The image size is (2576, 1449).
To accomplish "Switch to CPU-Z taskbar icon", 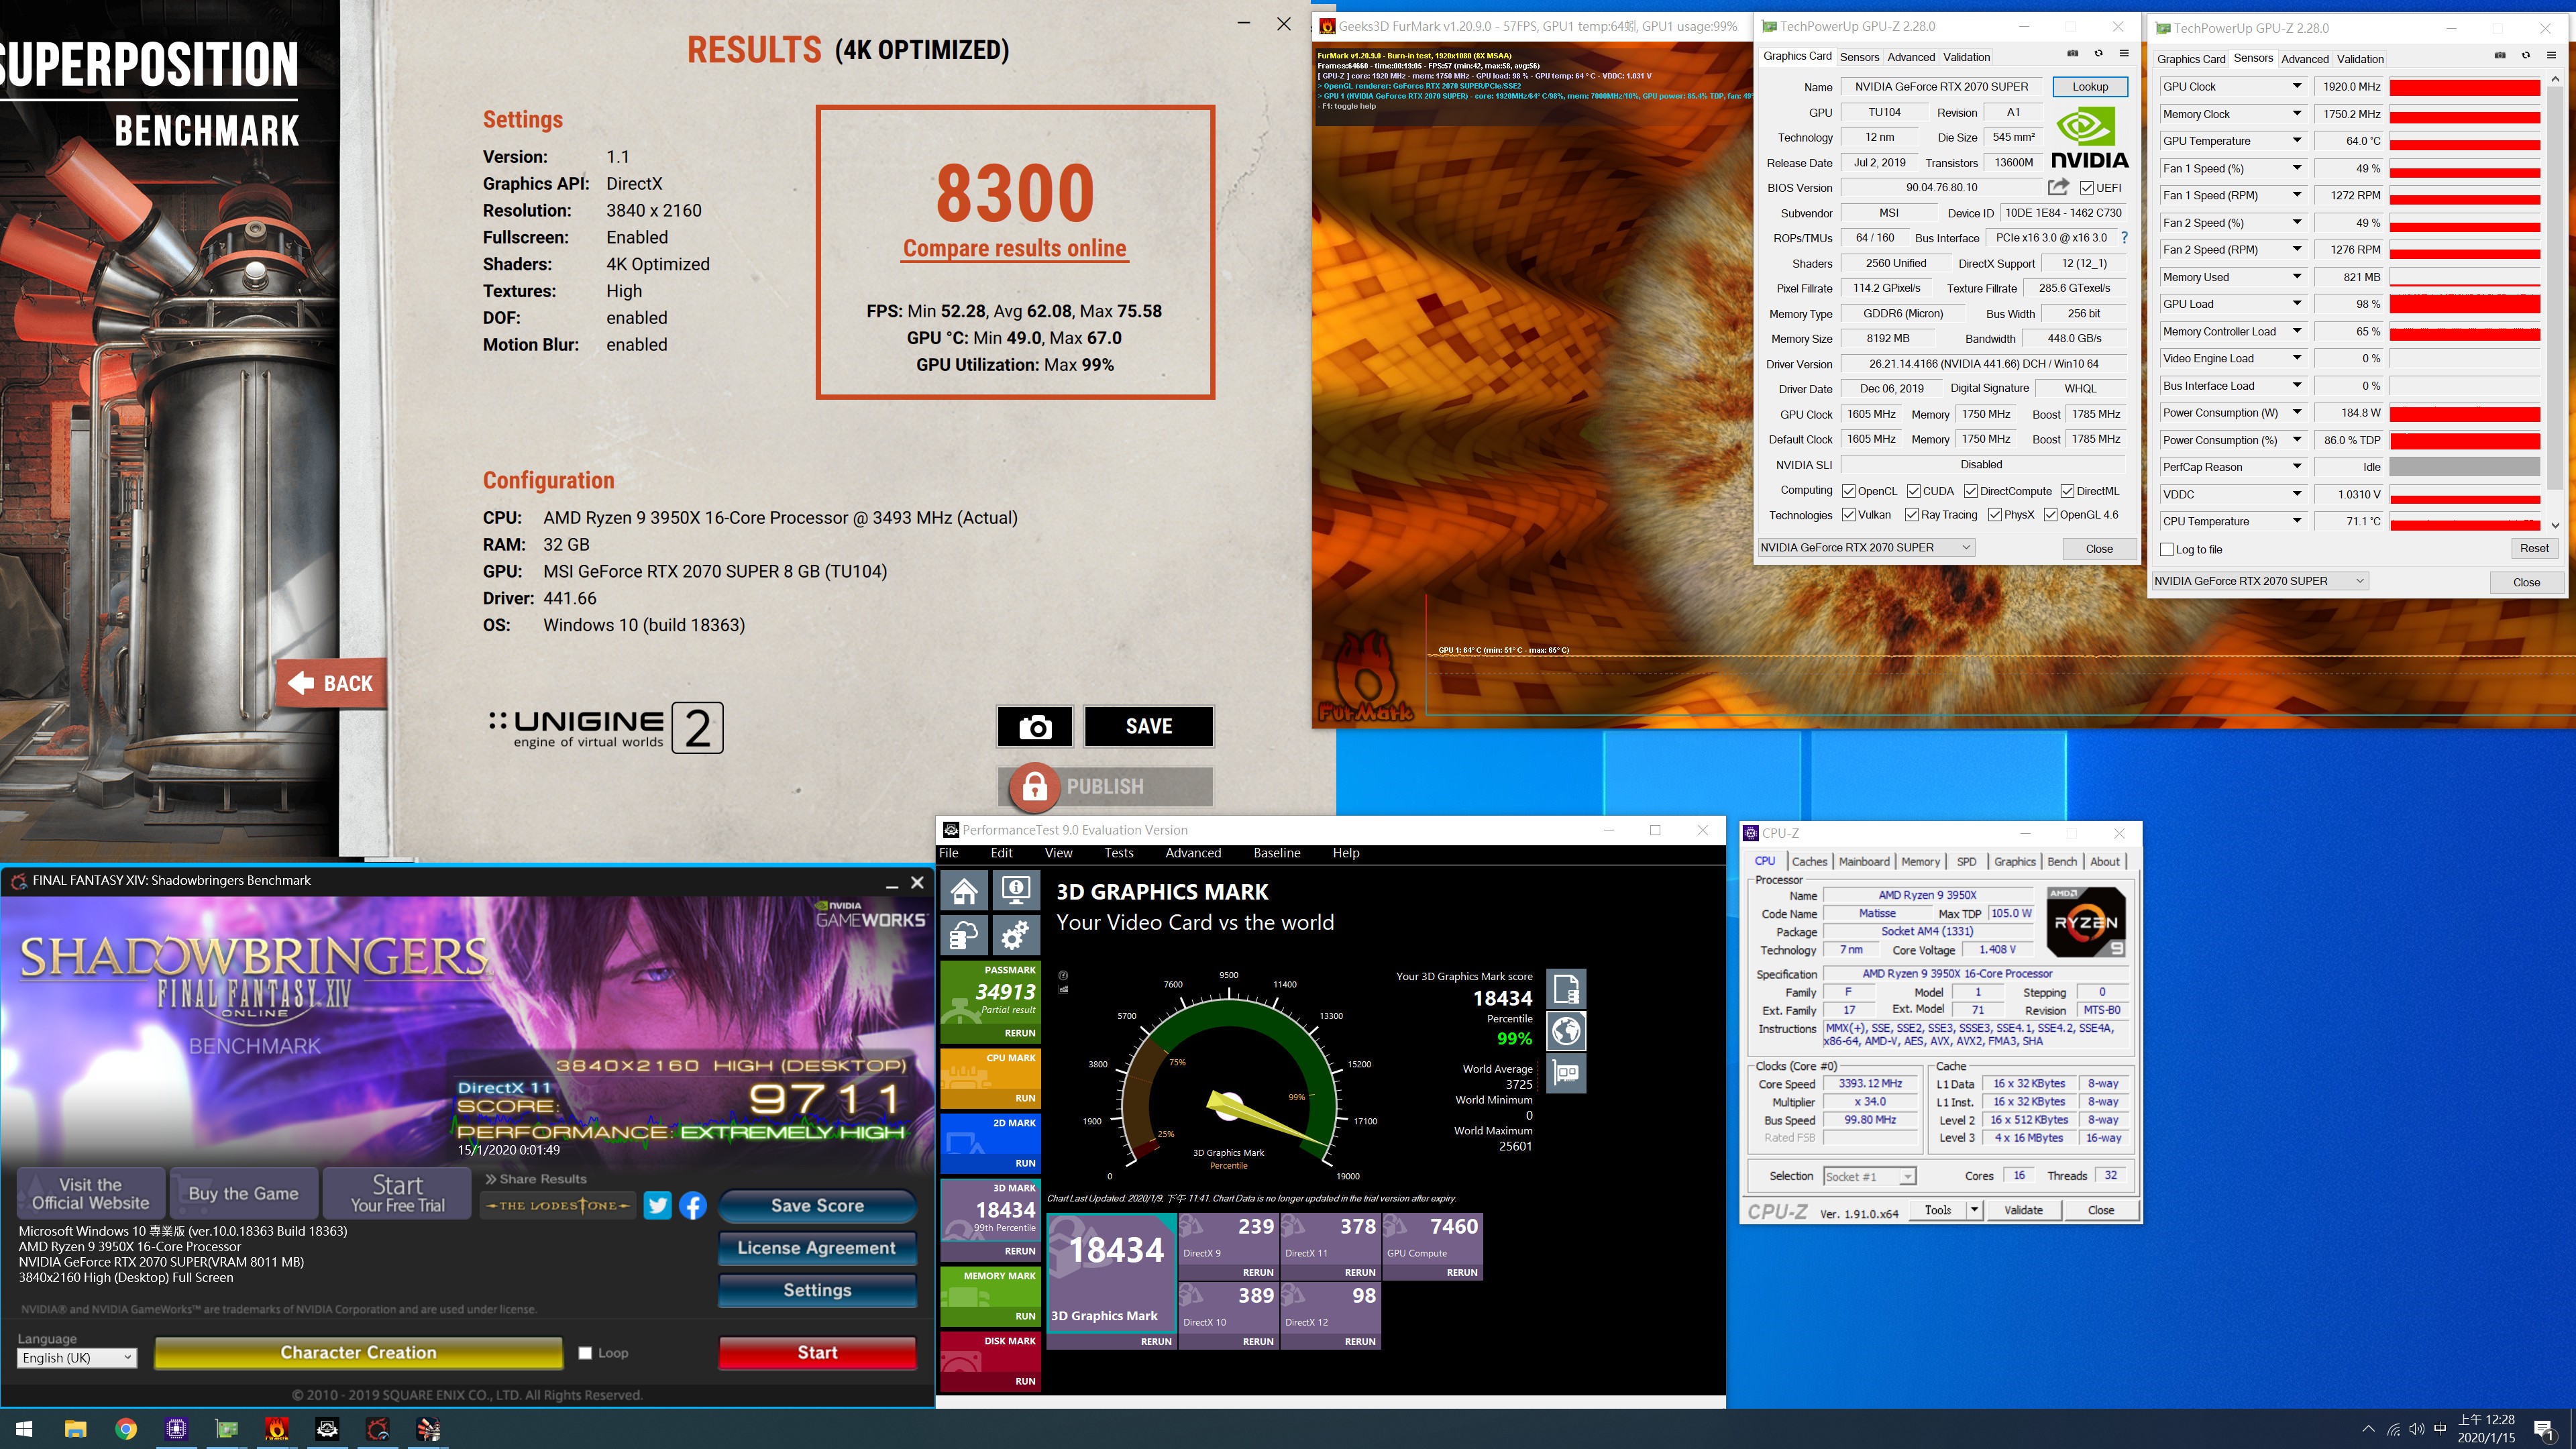I will pos(176,1429).
